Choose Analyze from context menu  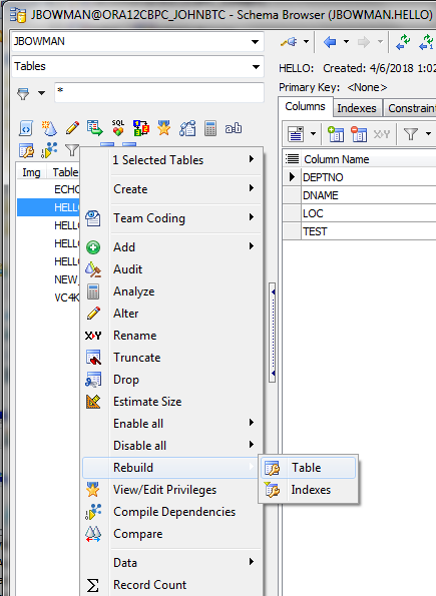click(x=172, y=291)
